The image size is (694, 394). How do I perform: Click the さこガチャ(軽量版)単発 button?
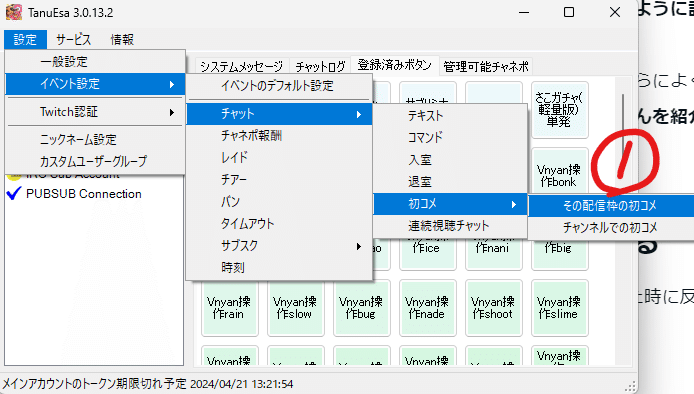coord(560,109)
